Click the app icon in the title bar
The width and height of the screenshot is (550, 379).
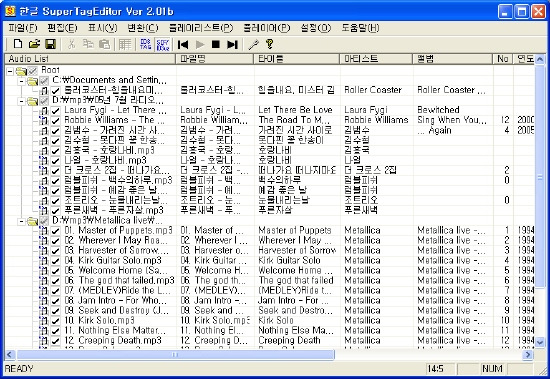[x=10, y=11]
